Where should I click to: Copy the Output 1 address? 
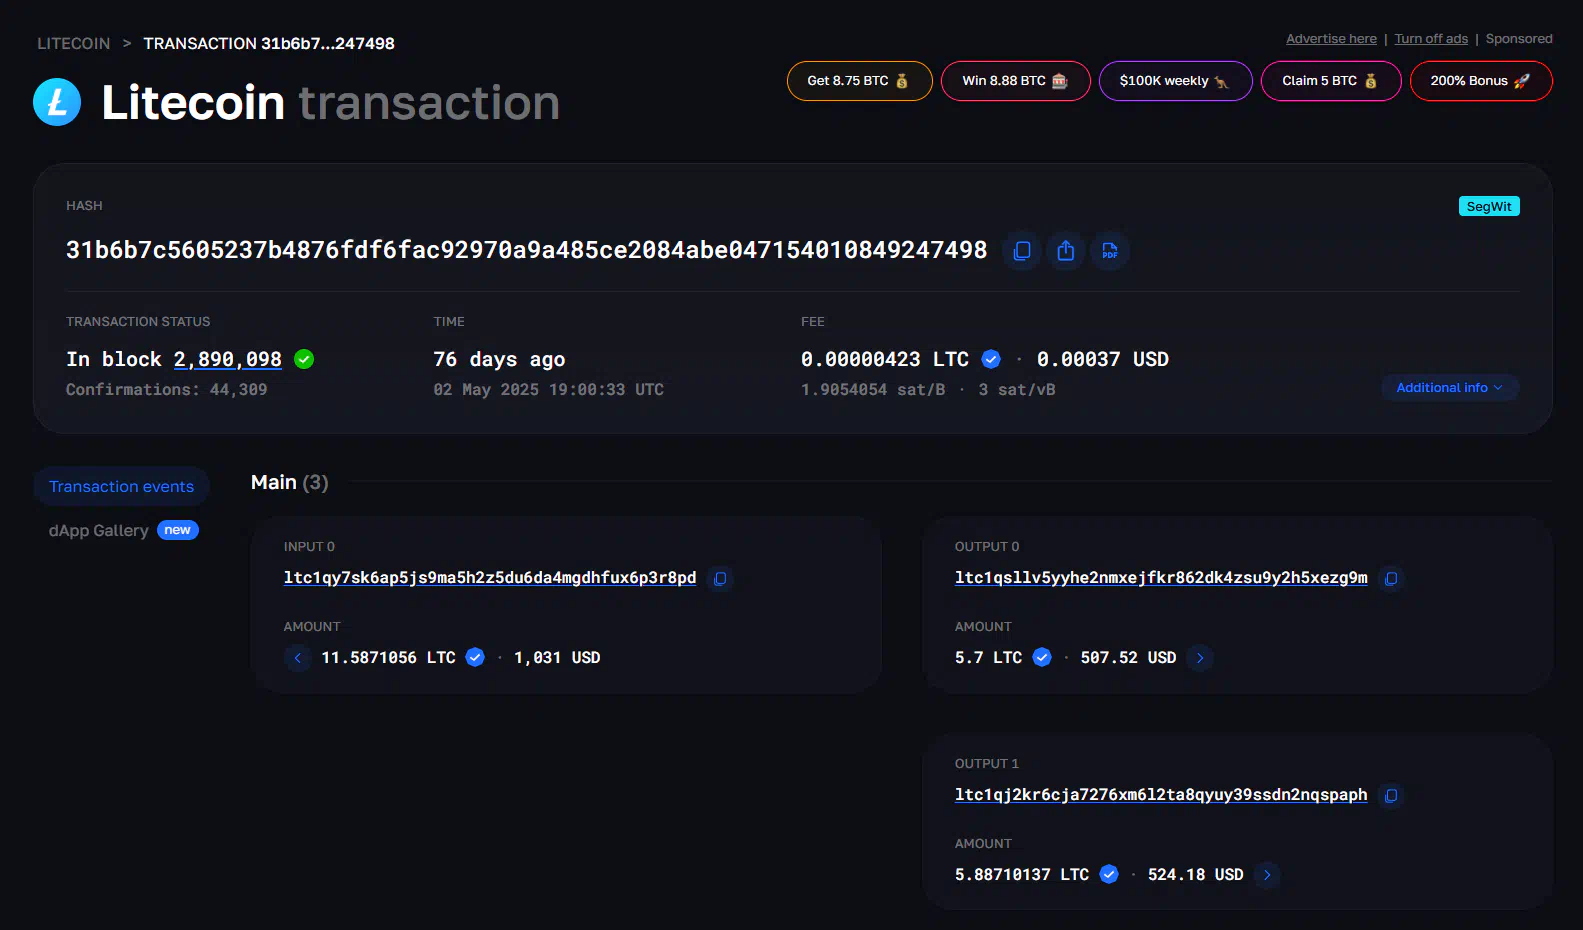1391,795
